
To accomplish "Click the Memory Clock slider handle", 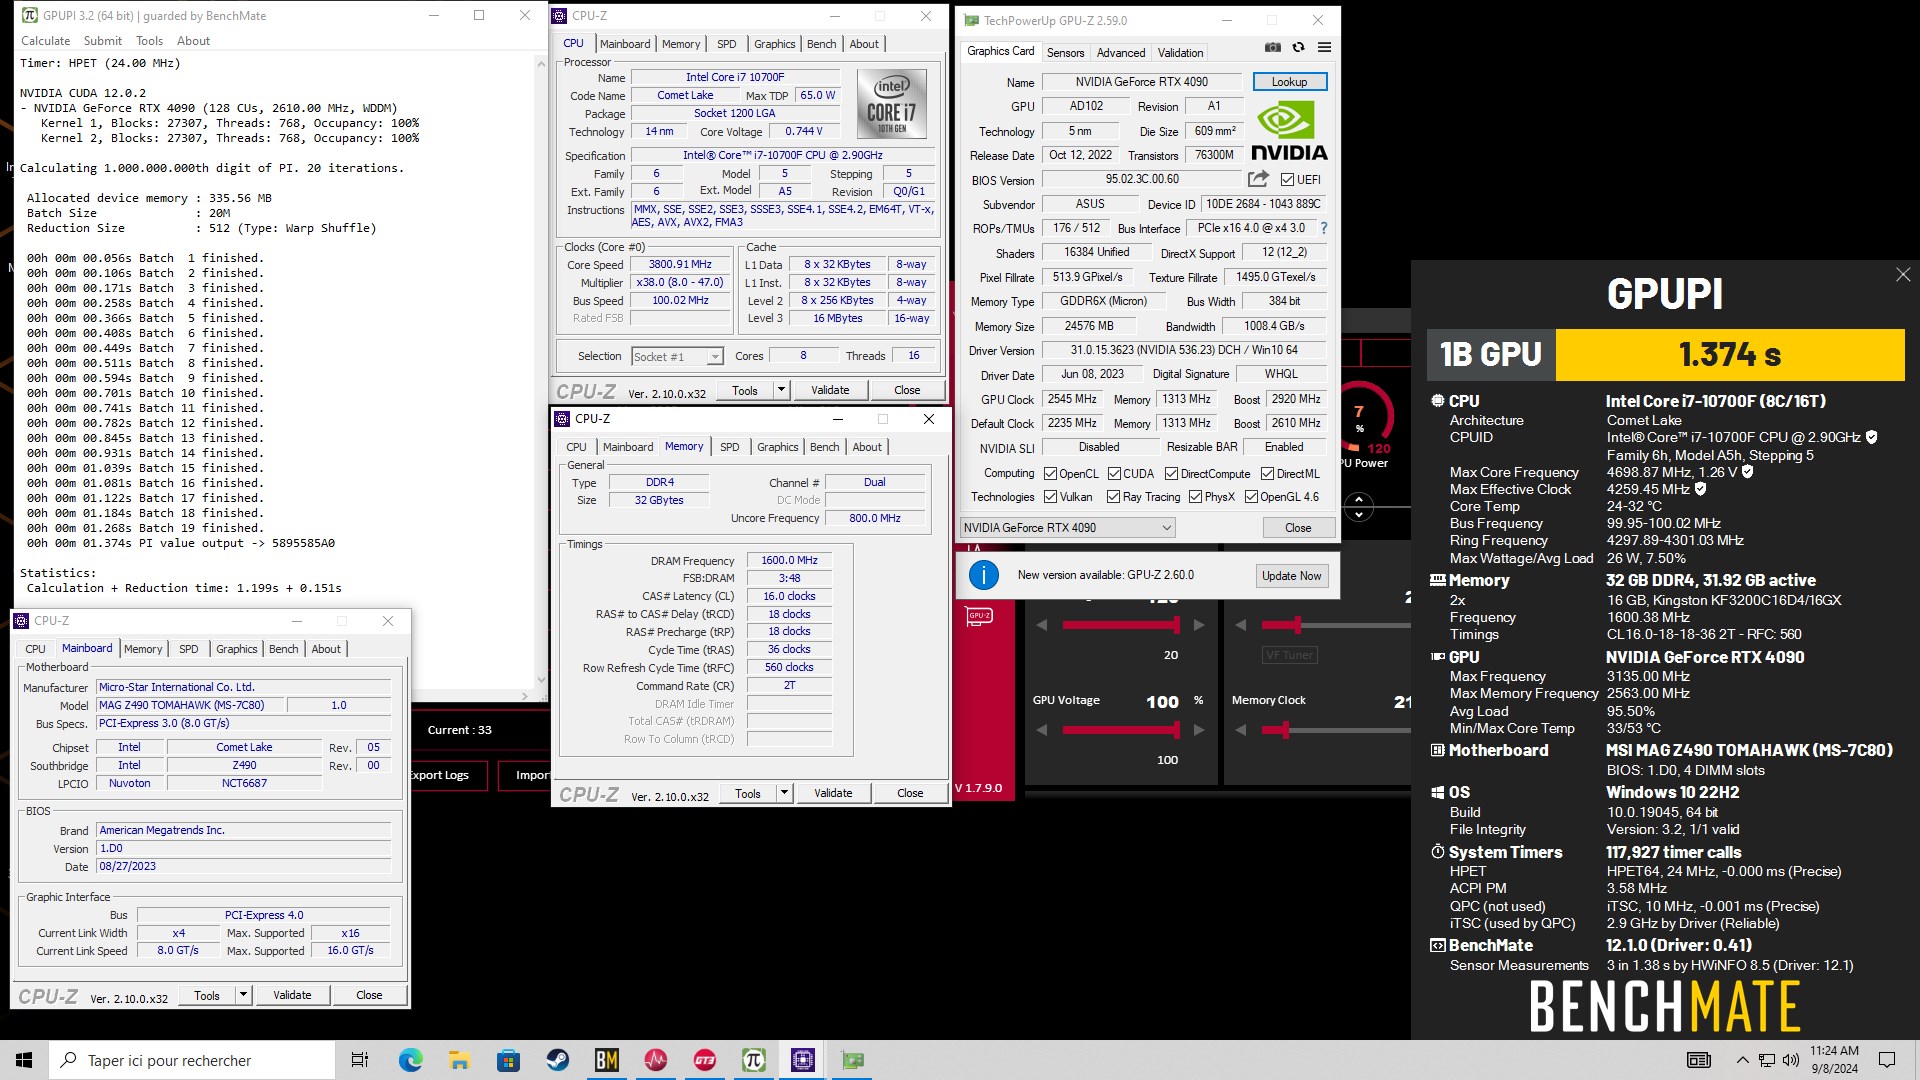I will pos(1286,730).
